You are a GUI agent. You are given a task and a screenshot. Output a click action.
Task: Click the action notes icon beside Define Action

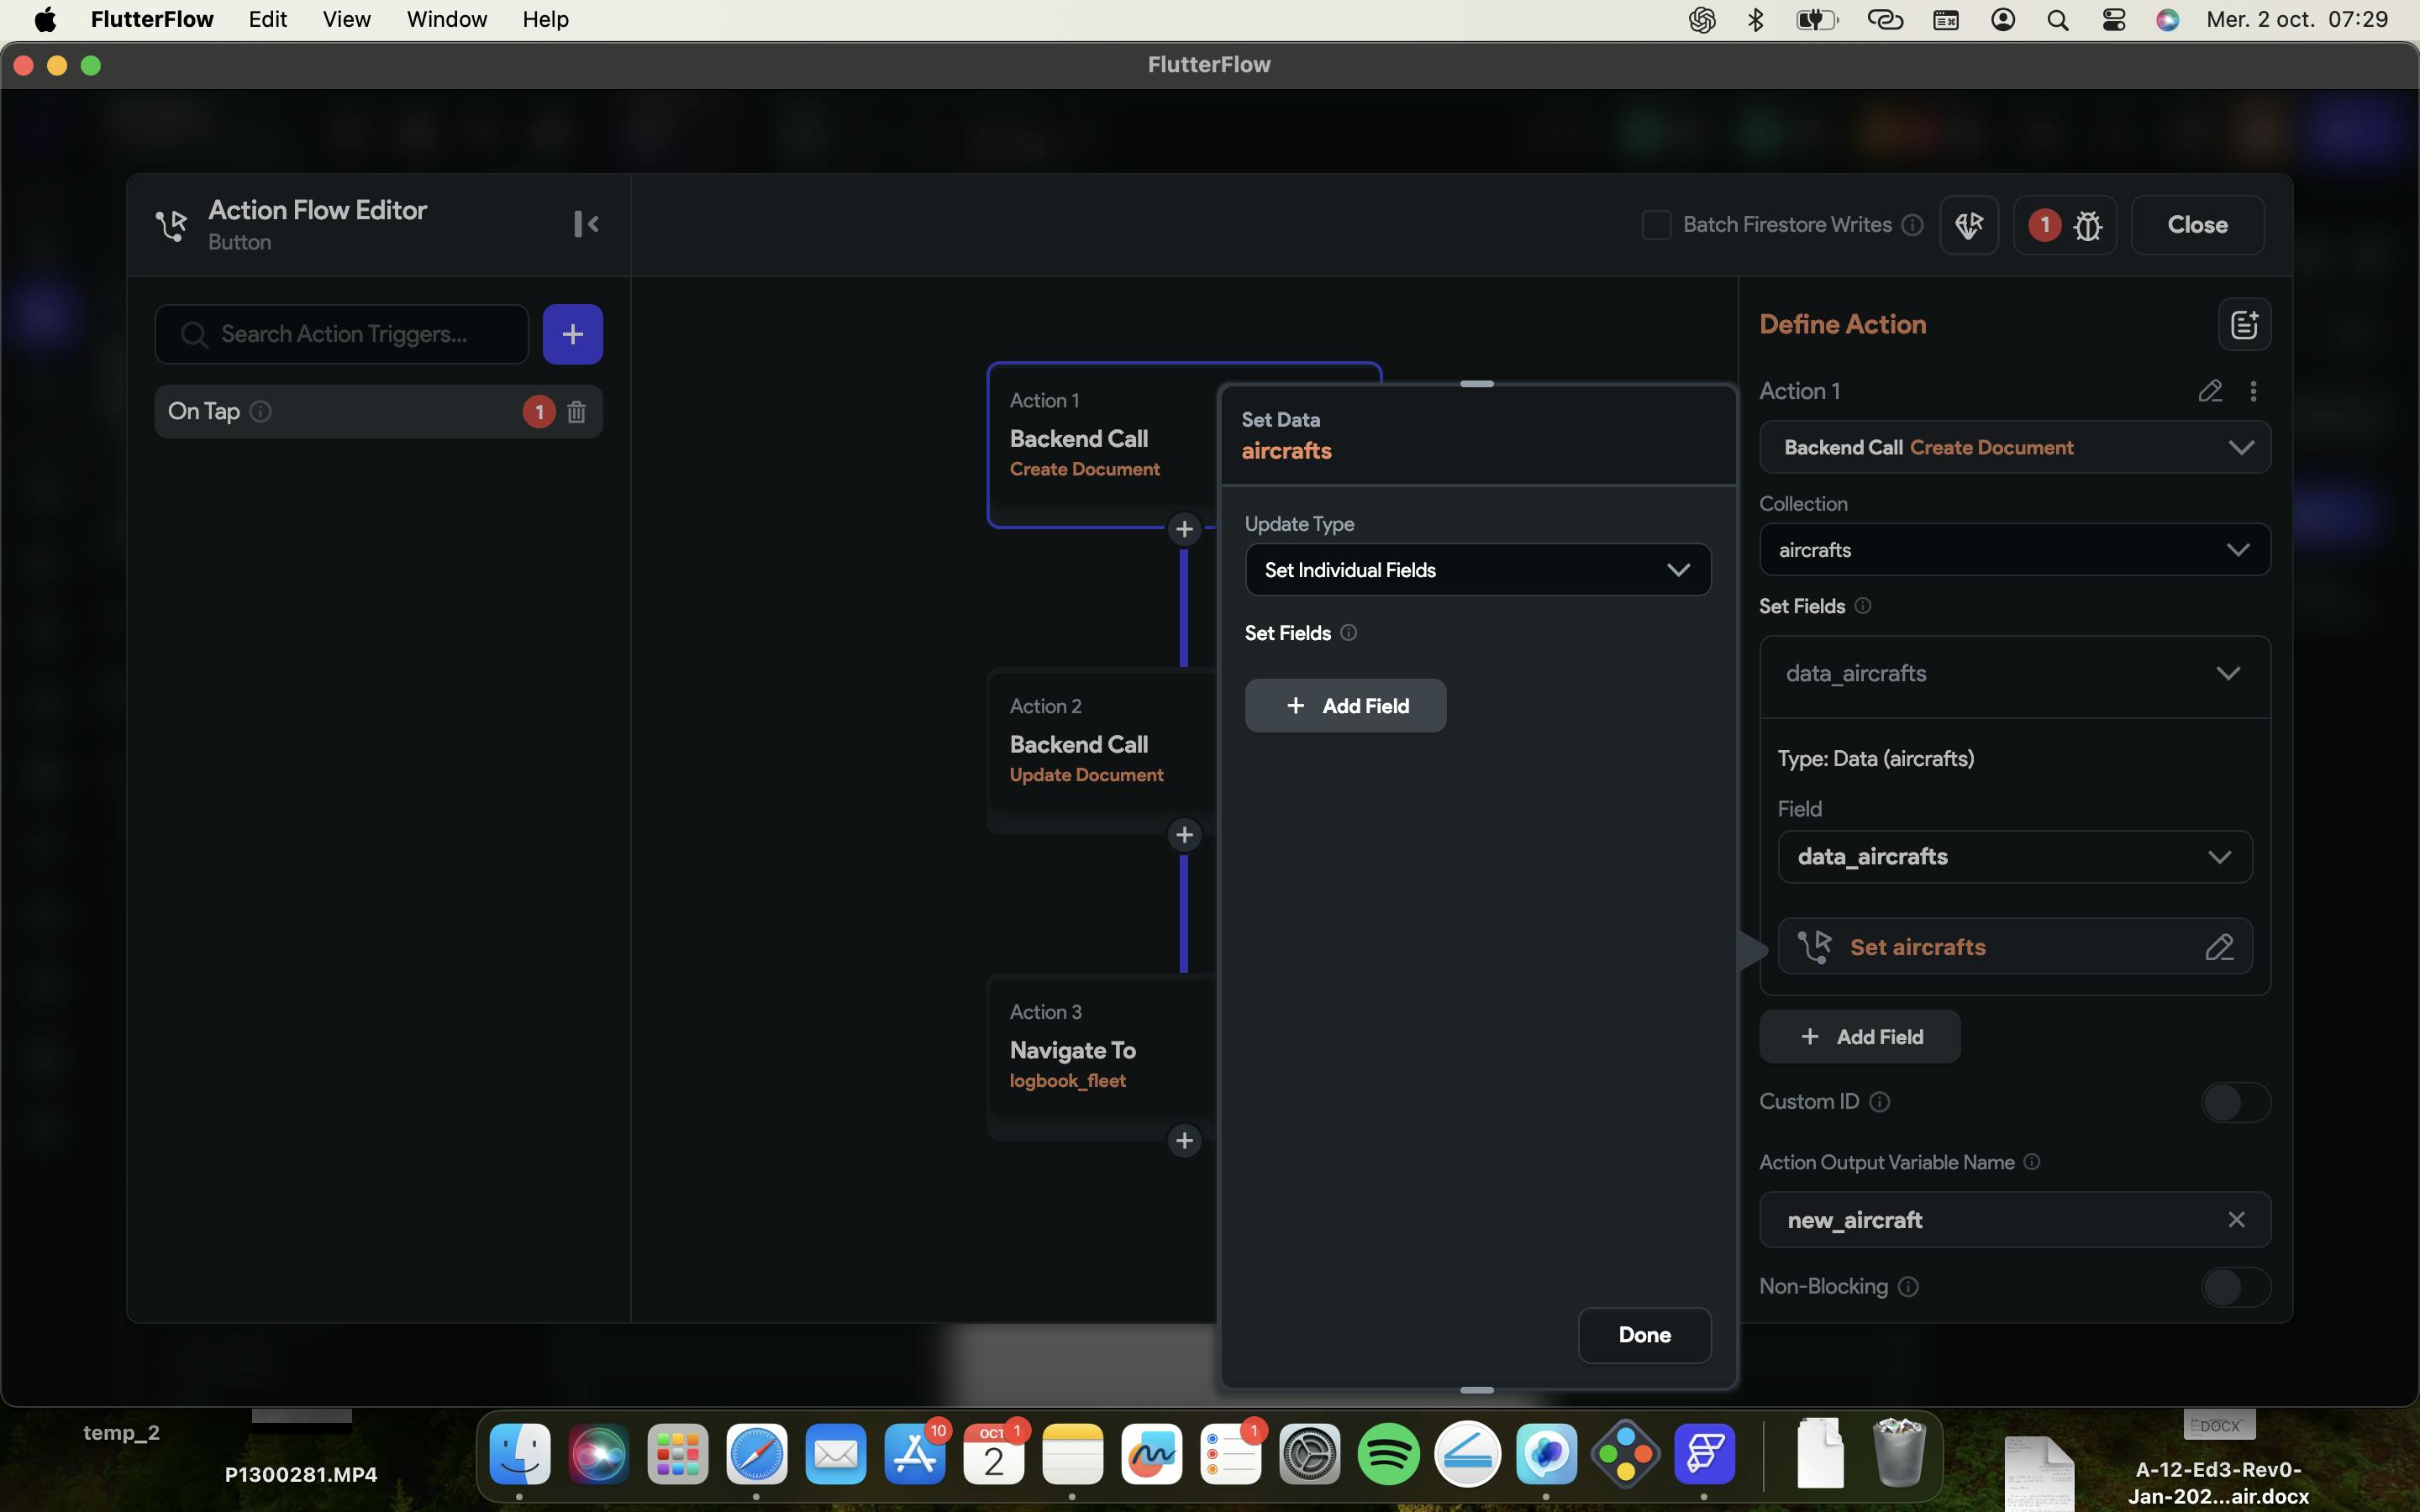tap(2243, 325)
